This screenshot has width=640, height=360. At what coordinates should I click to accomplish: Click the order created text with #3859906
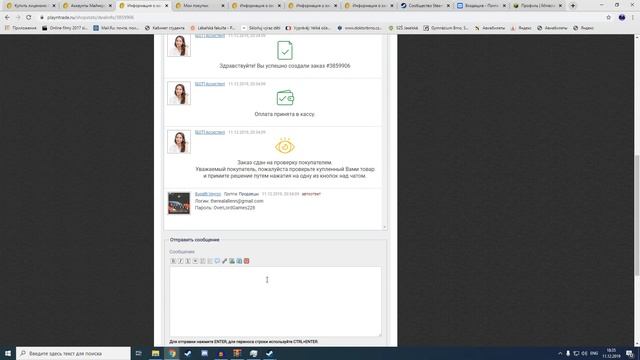(x=284, y=66)
